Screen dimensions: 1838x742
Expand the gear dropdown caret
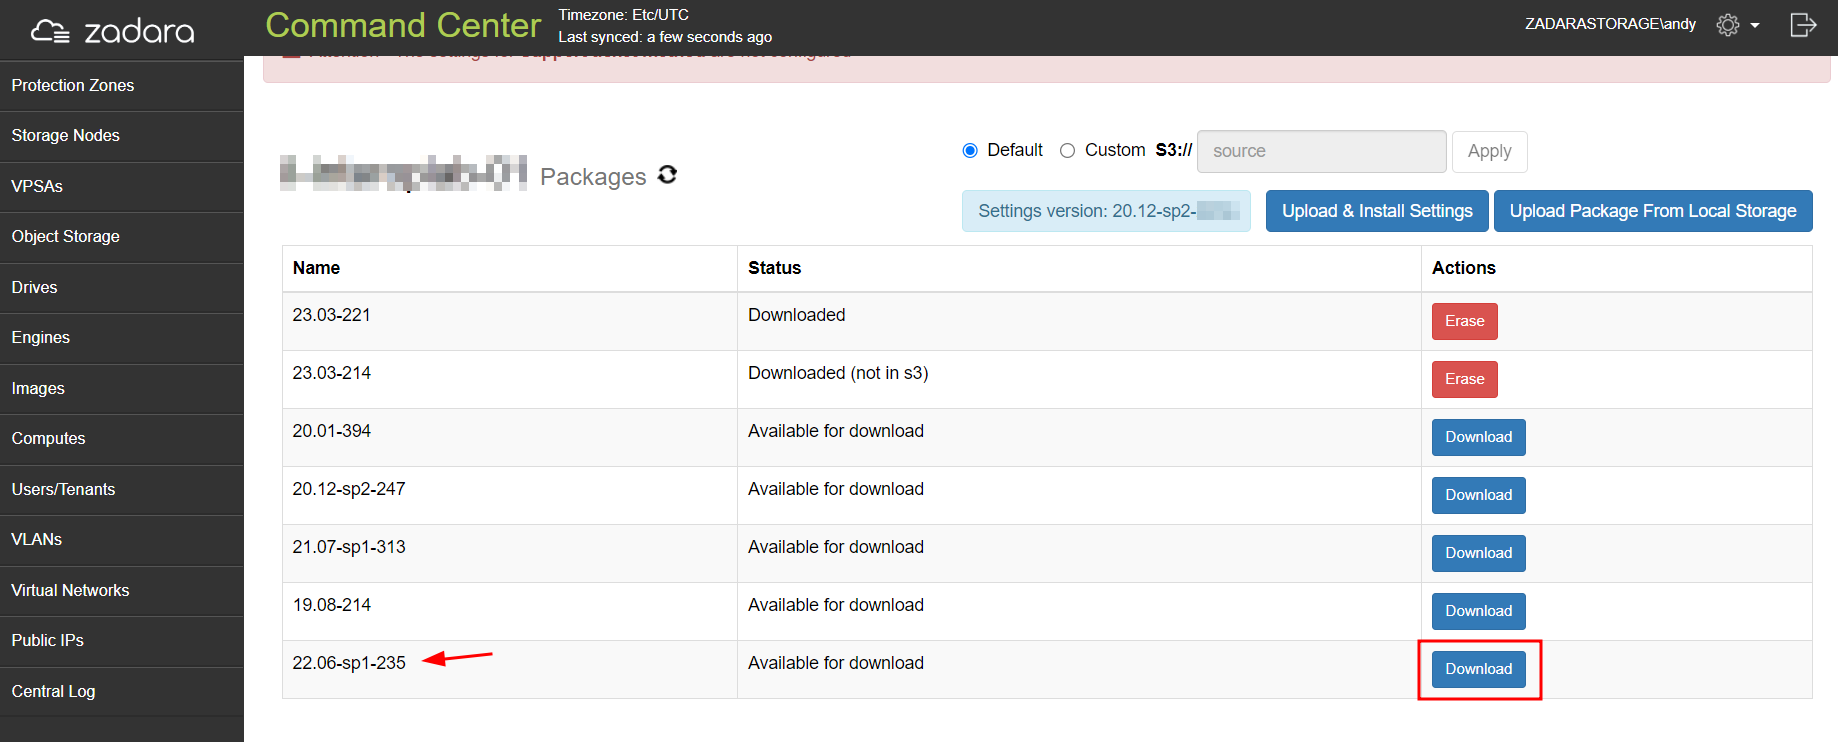pos(1755,26)
